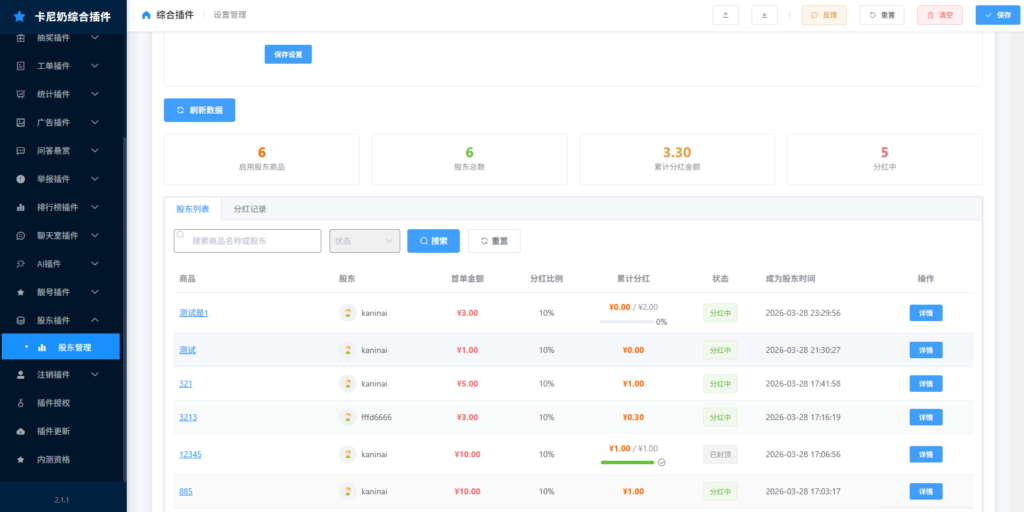Switch to the 分红记录 tab
This screenshot has width=1024, height=512.
[x=250, y=209]
